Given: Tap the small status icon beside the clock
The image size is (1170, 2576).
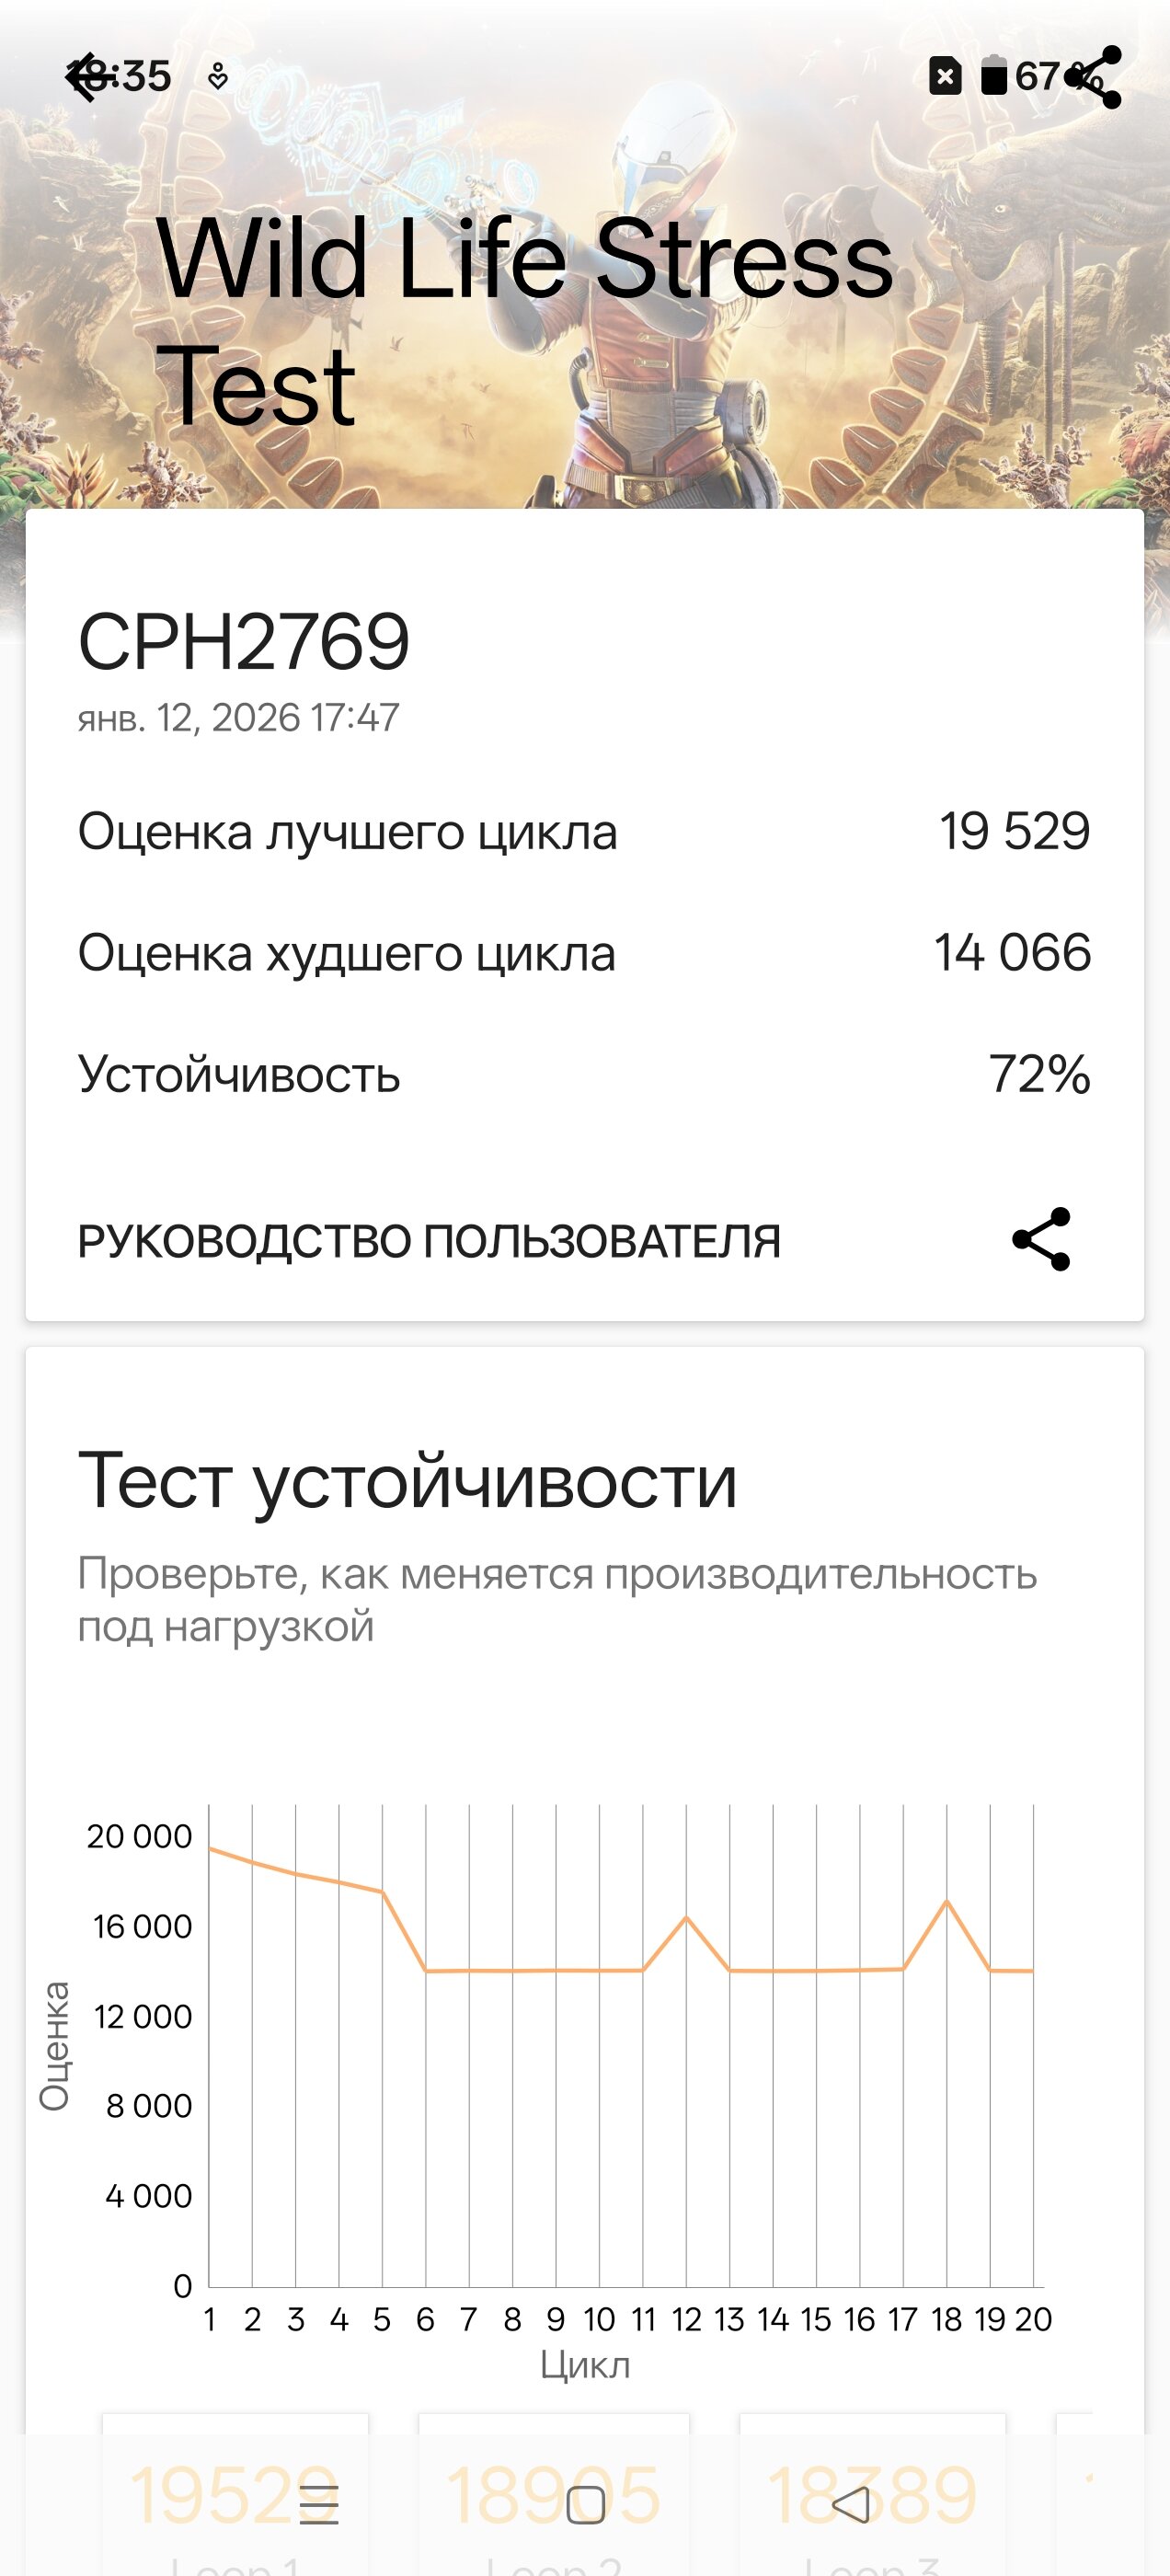Looking at the screenshot, I should tap(218, 77).
